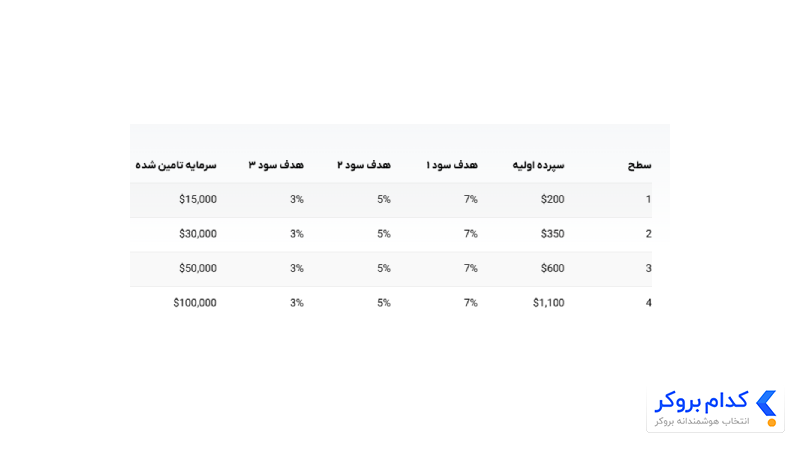Click the $30,000 funded capital cell

[x=198, y=234]
